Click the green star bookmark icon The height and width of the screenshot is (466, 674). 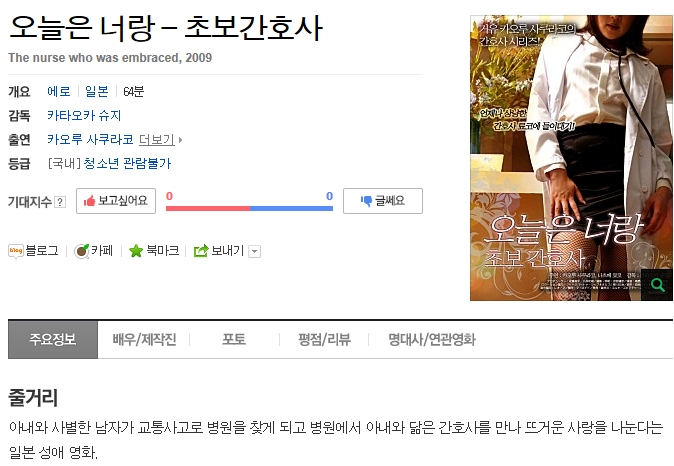pyautogui.click(x=136, y=251)
